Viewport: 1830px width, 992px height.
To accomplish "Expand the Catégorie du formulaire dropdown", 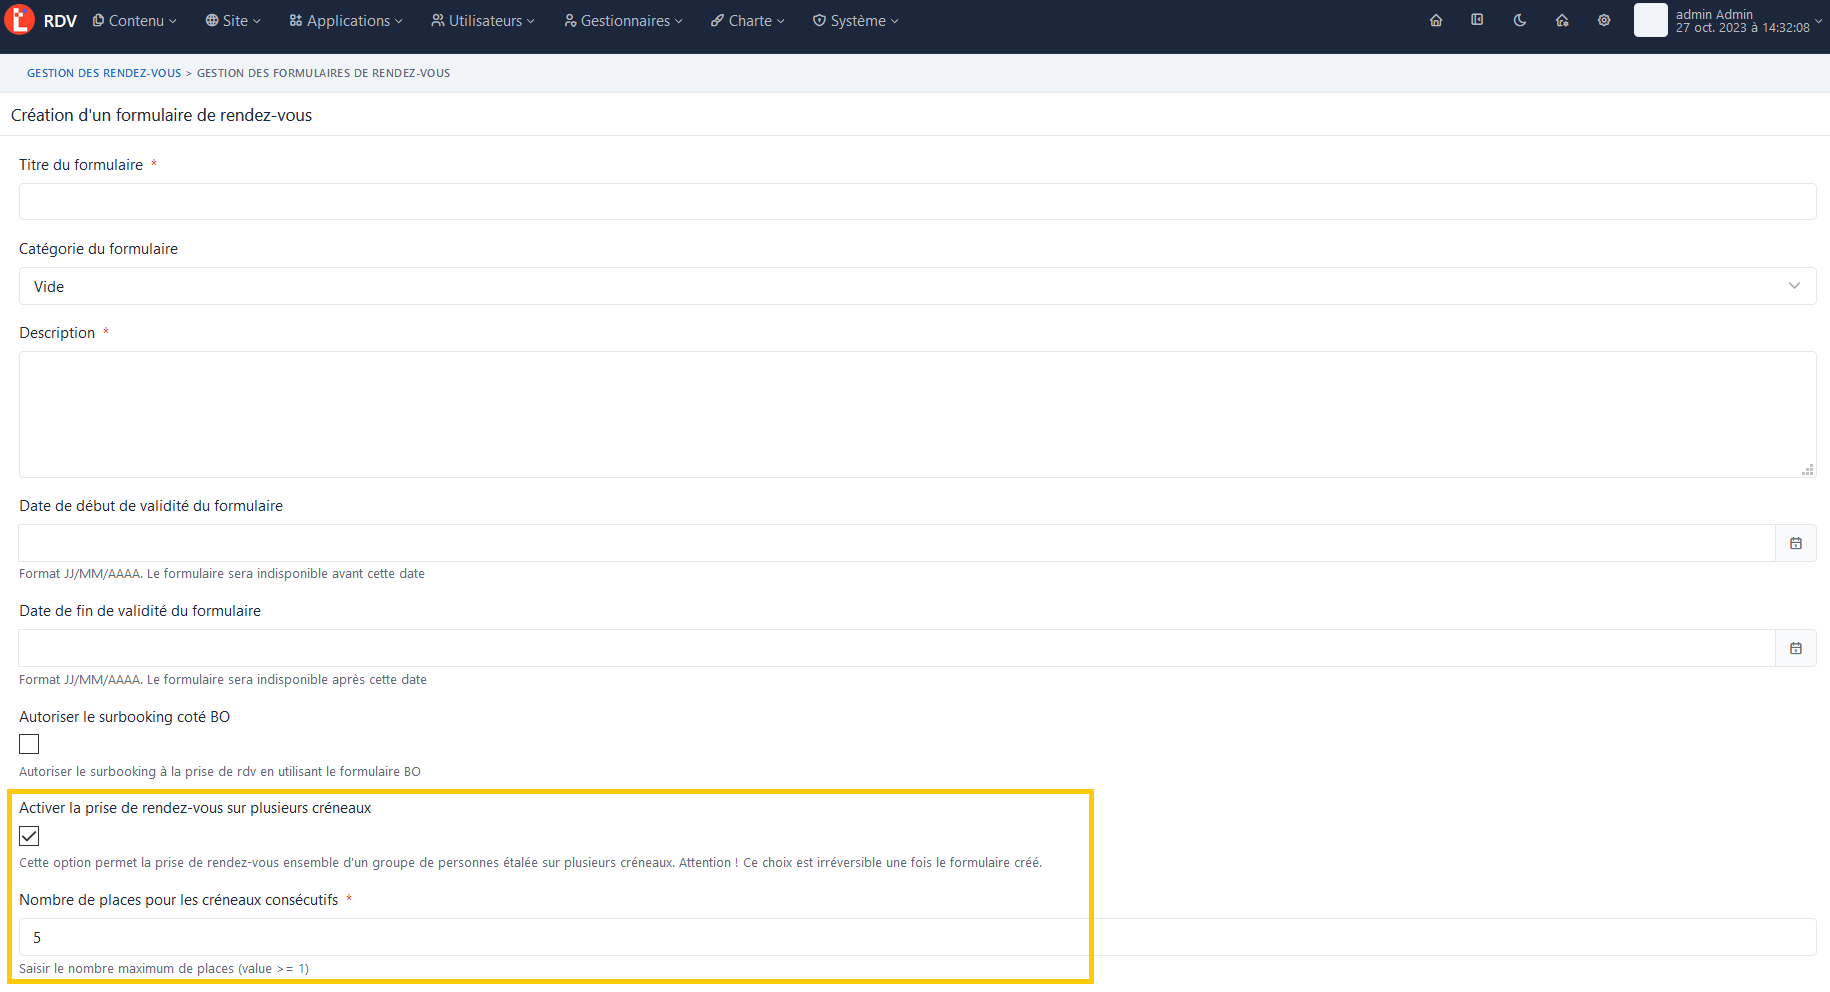I will (x=917, y=286).
